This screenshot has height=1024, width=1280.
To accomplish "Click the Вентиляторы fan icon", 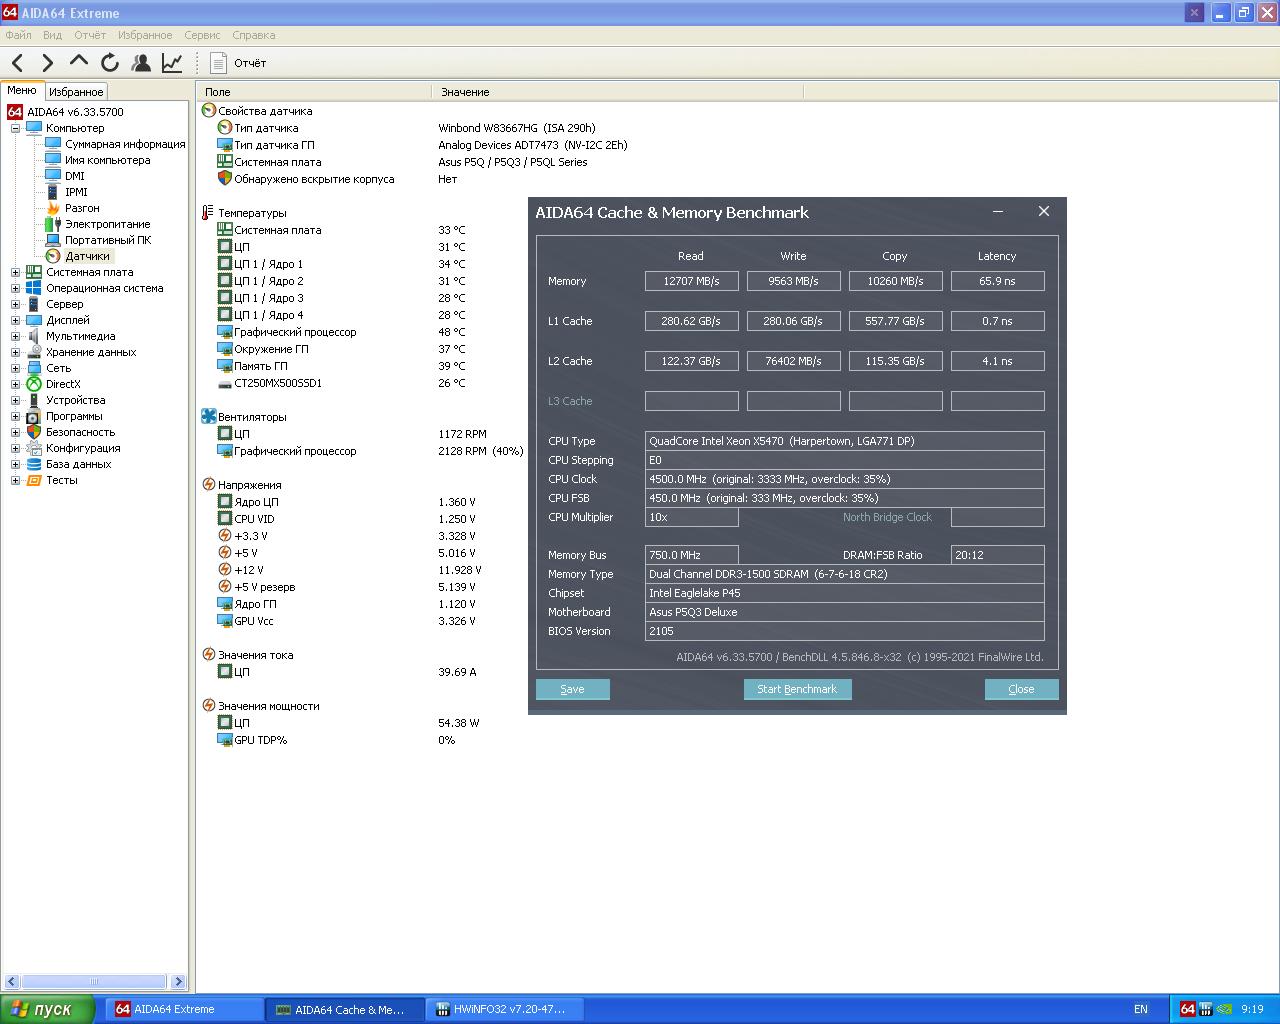I will point(209,417).
